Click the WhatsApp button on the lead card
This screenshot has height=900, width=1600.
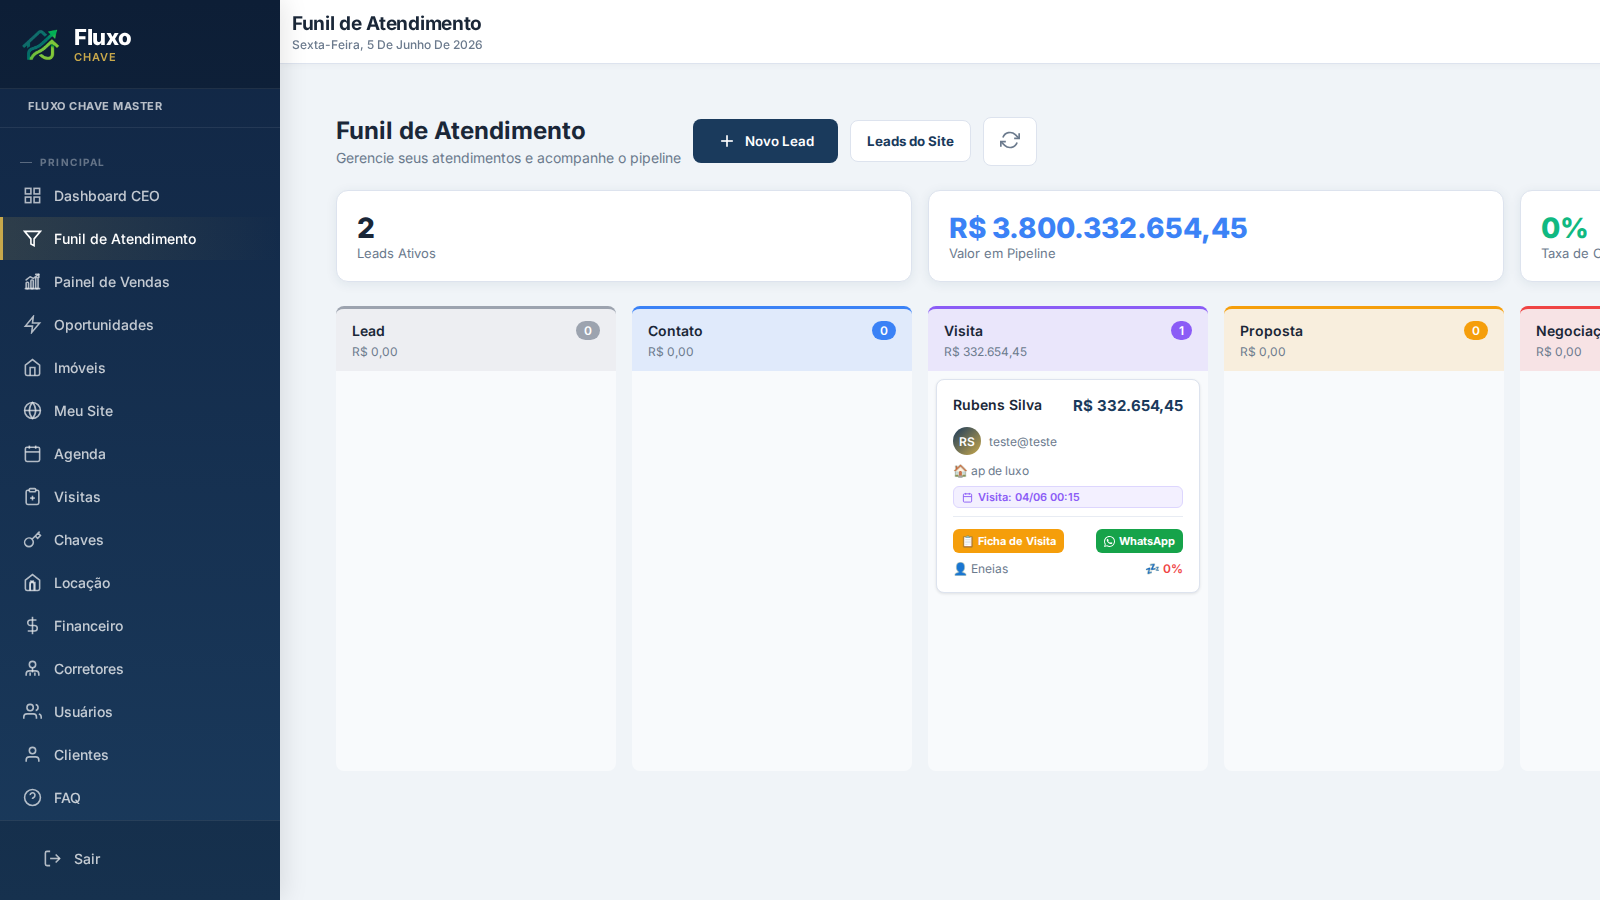pyautogui.click(x=1139, y=541)
